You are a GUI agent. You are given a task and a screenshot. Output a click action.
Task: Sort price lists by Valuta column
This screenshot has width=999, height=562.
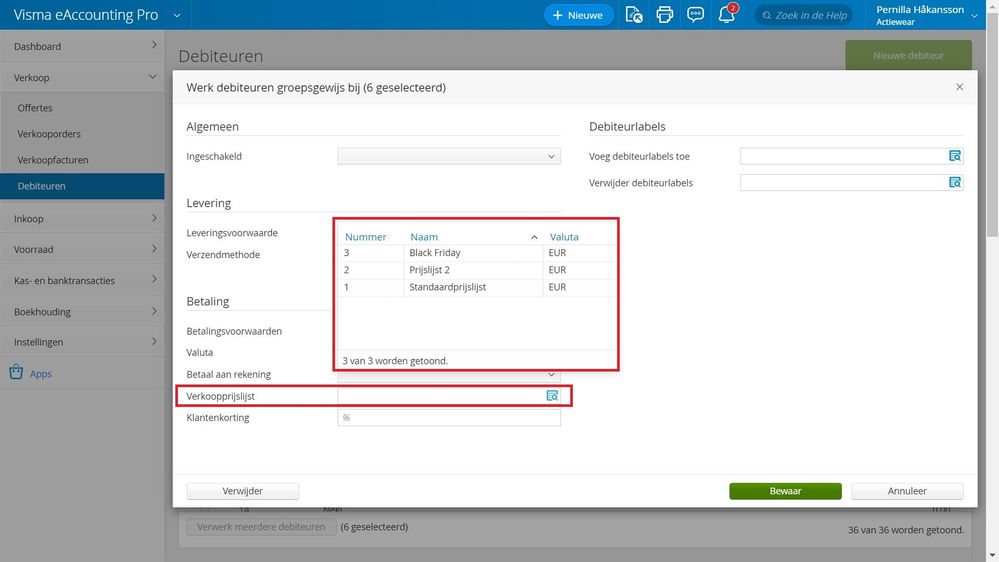[564, 237]
